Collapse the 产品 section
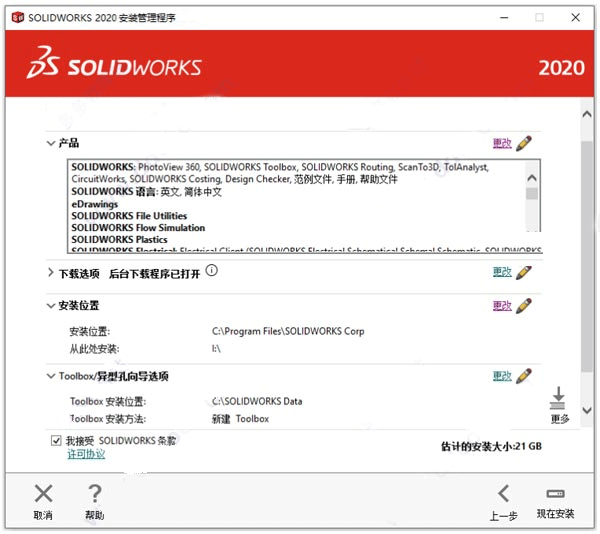The width and height of the screenshot is (600, 534). [51, 143]
